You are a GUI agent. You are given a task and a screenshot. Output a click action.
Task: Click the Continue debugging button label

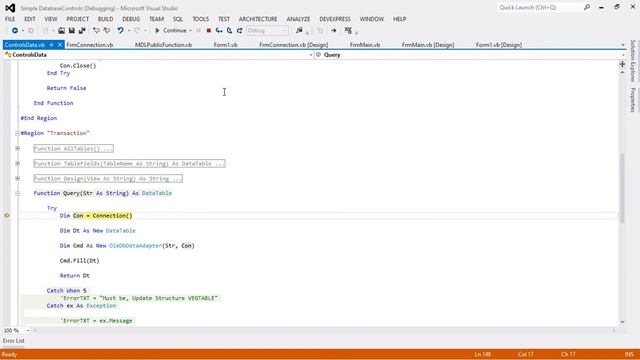tap(175, 31)
